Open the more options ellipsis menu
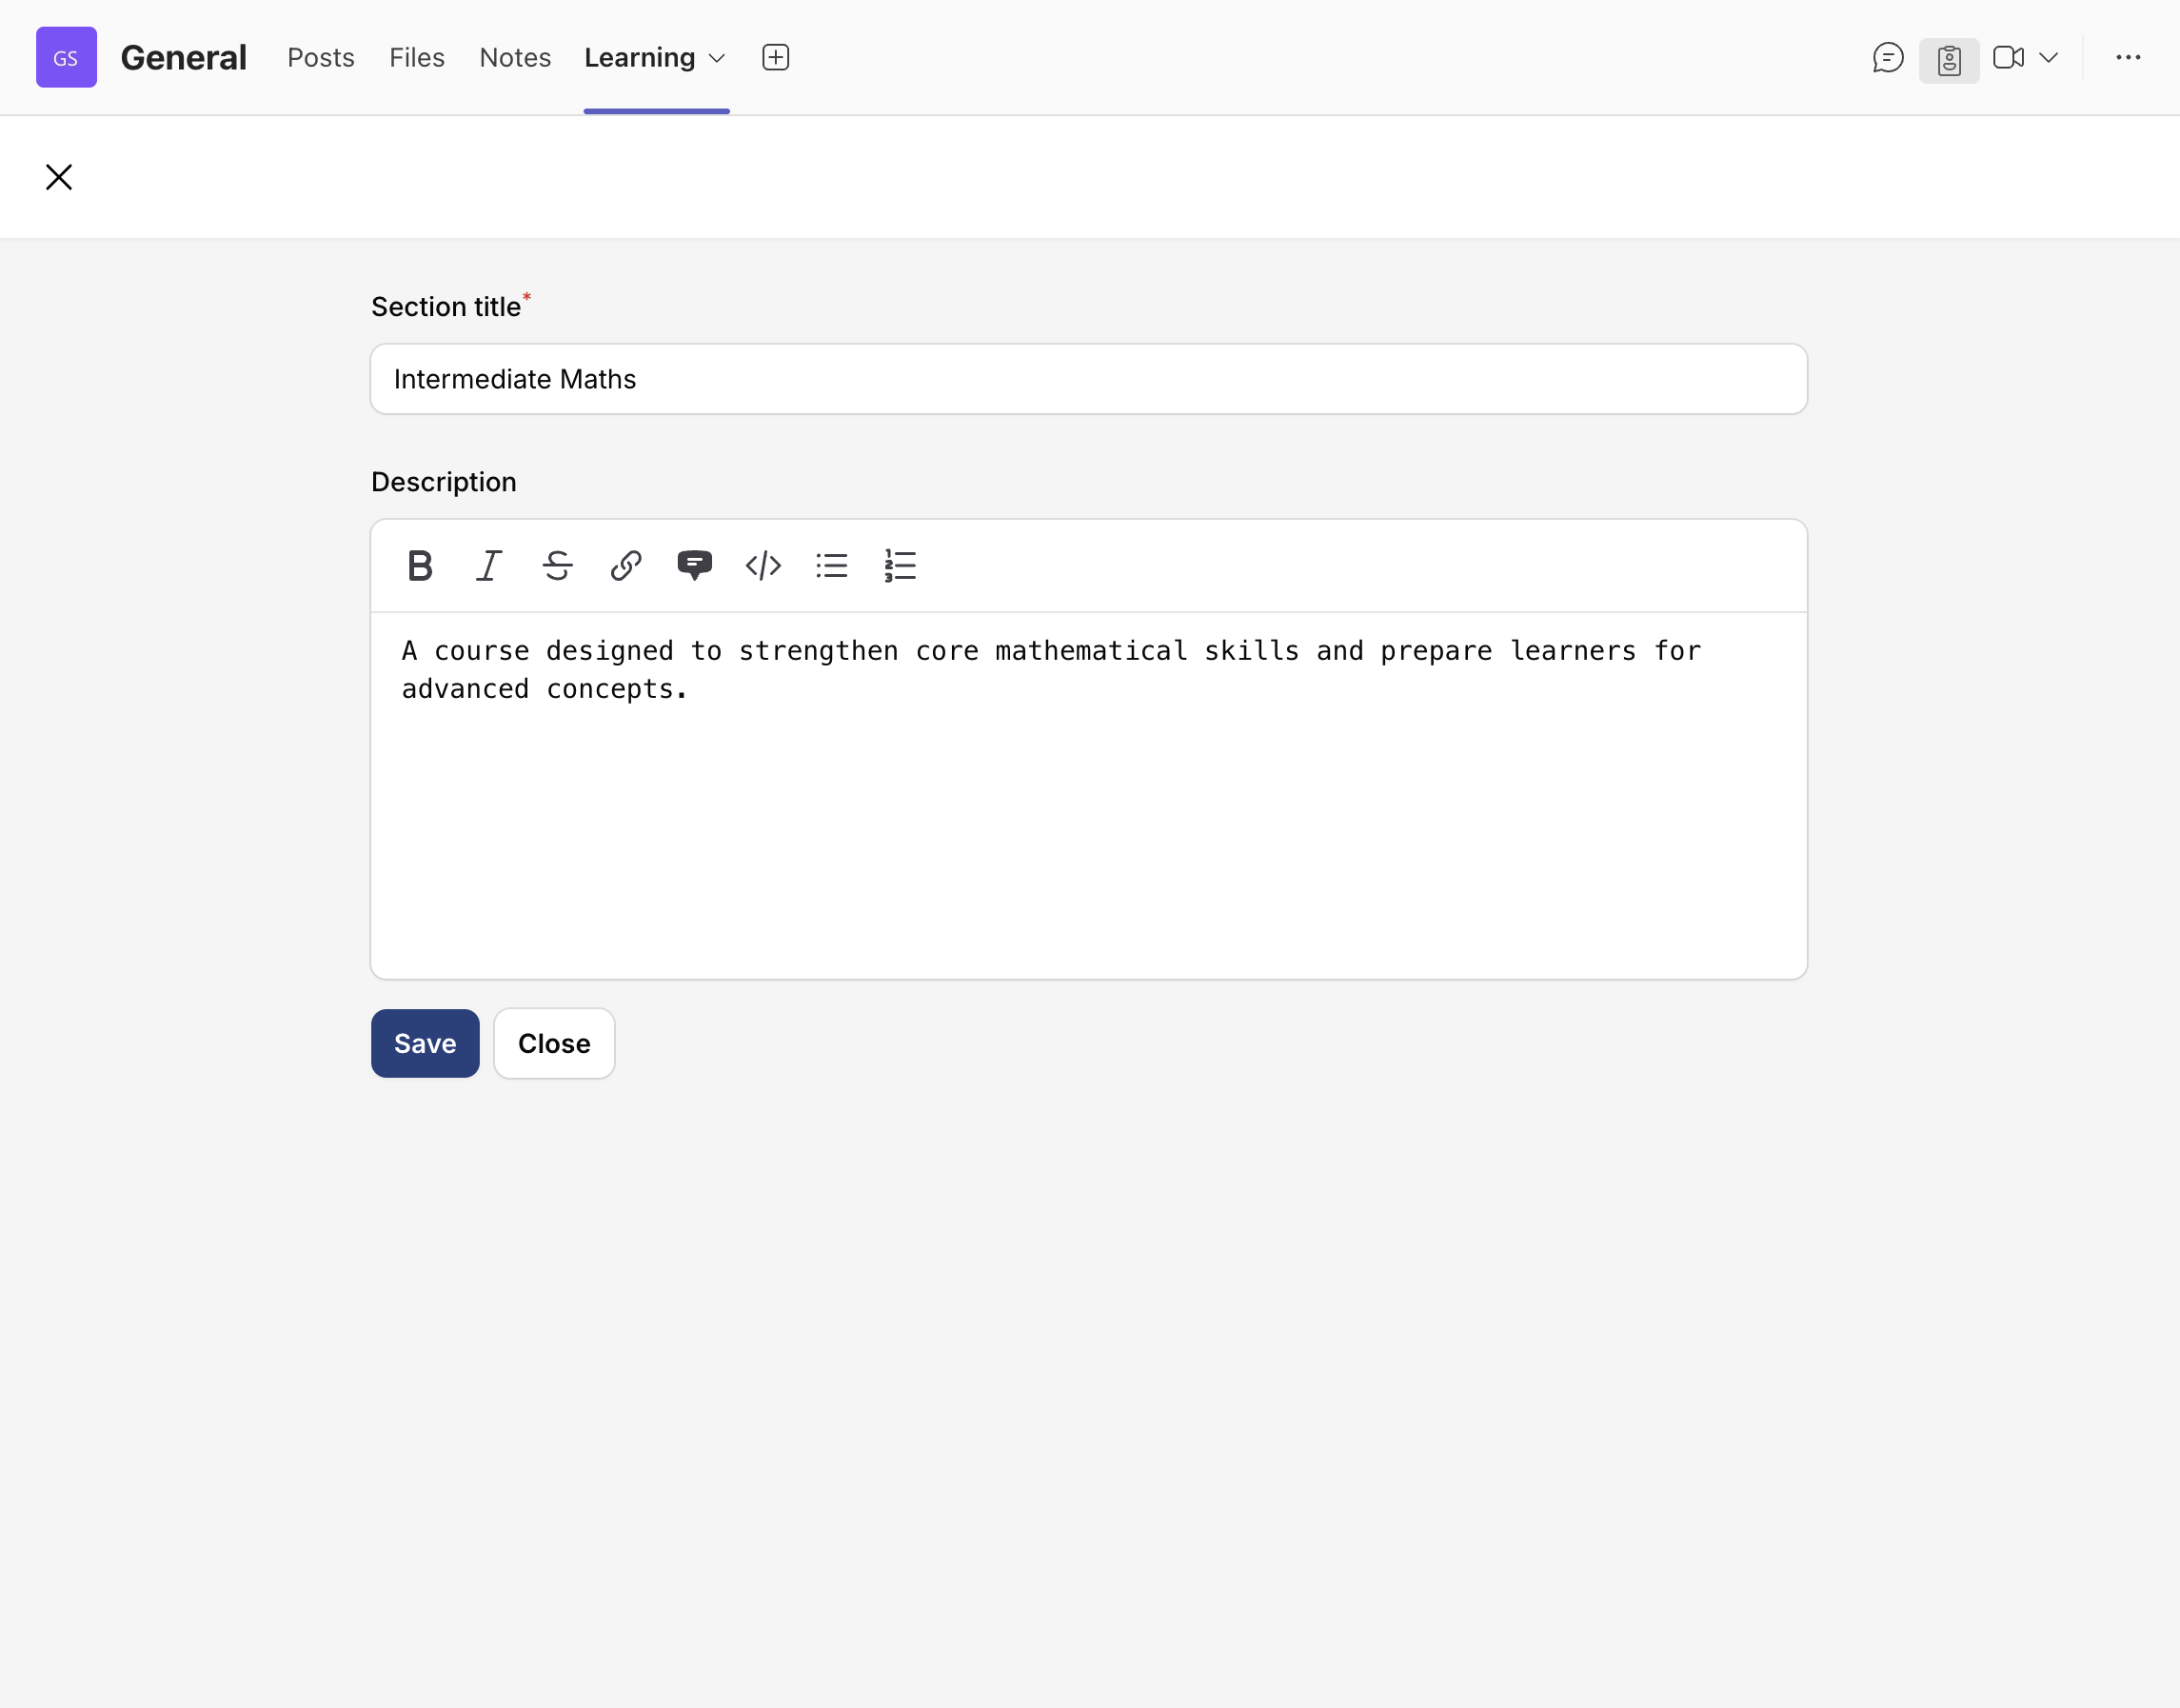Screen dimensions: 2180x1708 point(2128,58)
